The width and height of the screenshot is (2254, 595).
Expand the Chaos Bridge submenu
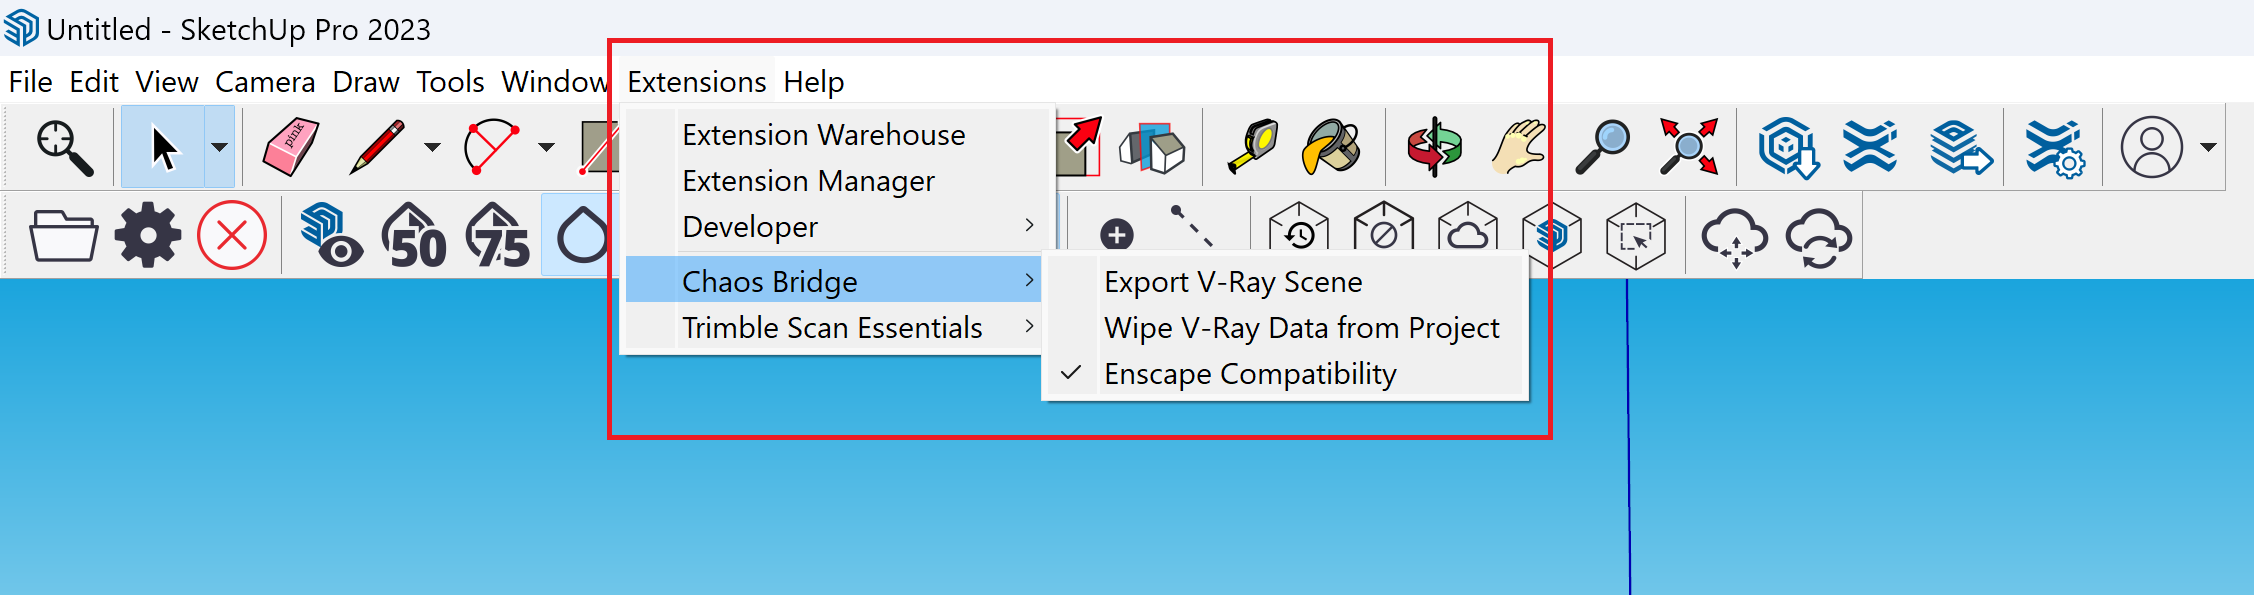tap(834, 282)
